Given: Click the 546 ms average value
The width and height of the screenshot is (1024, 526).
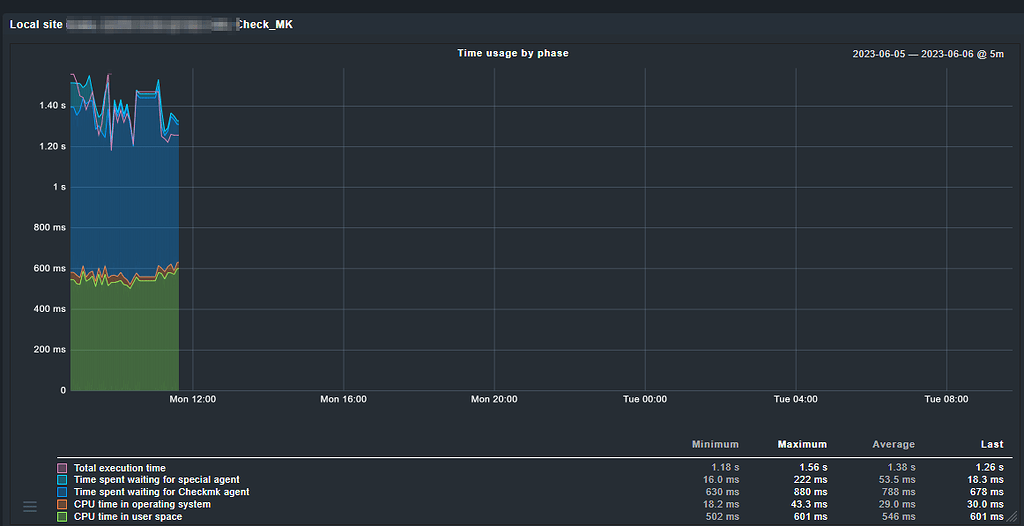Looking at the screenshot, I should tap(899, 517).
